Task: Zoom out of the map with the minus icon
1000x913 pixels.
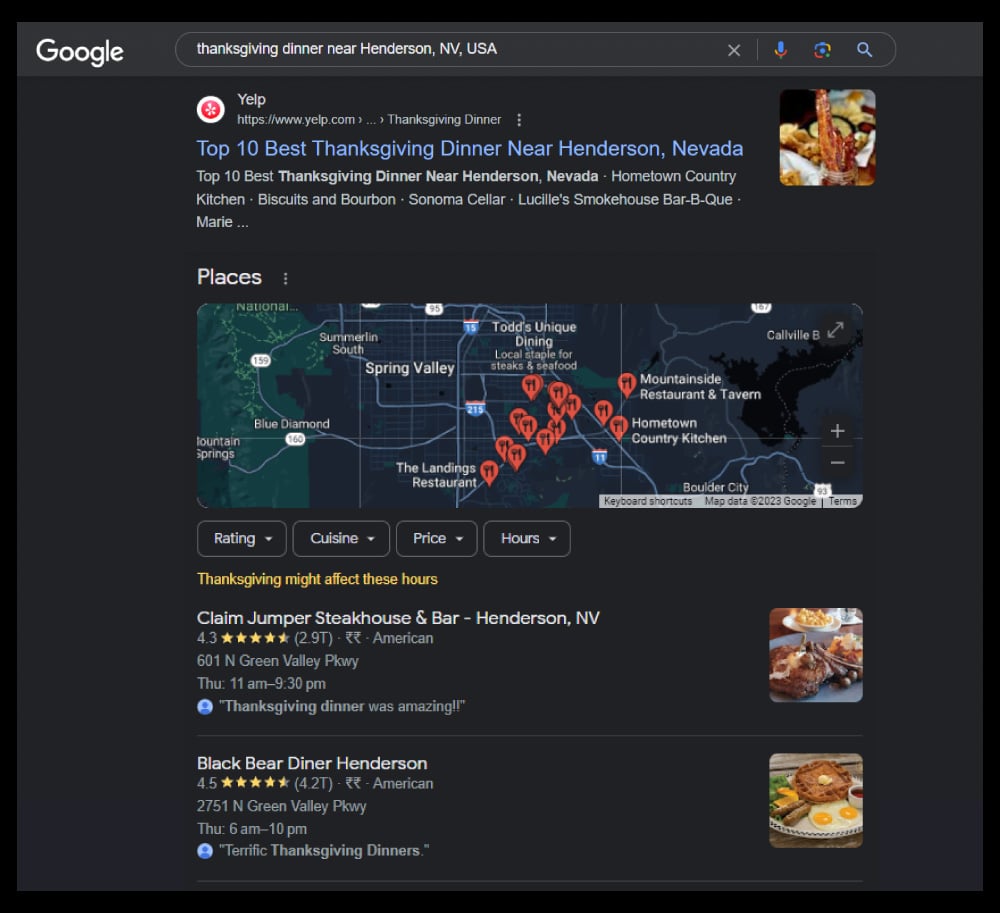Action: 837,462
